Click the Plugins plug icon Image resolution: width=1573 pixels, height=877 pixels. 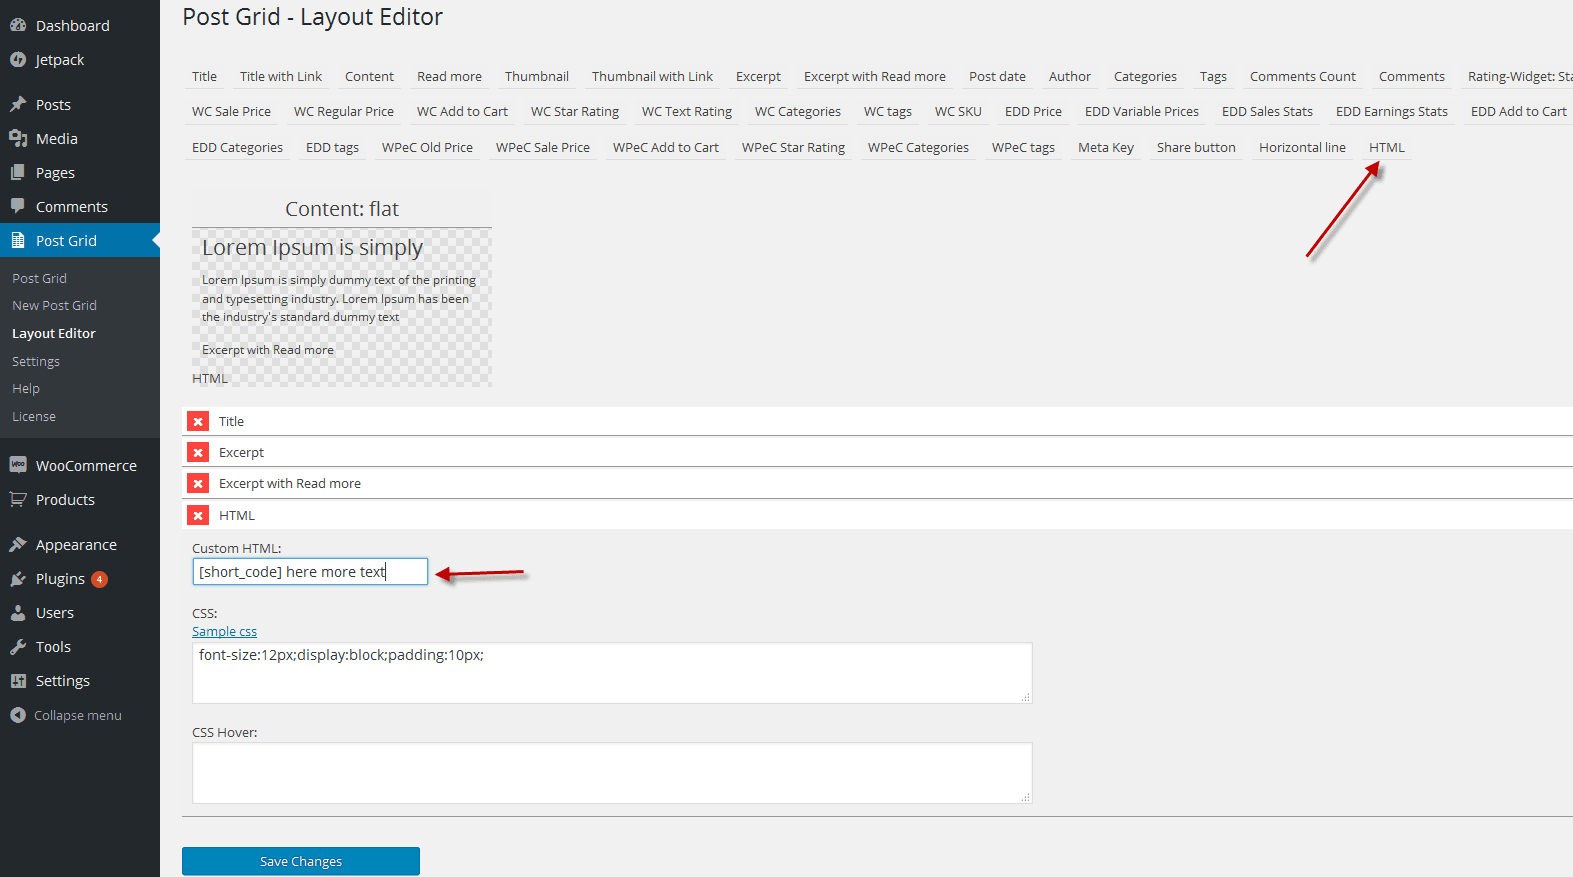coord(18,578)
